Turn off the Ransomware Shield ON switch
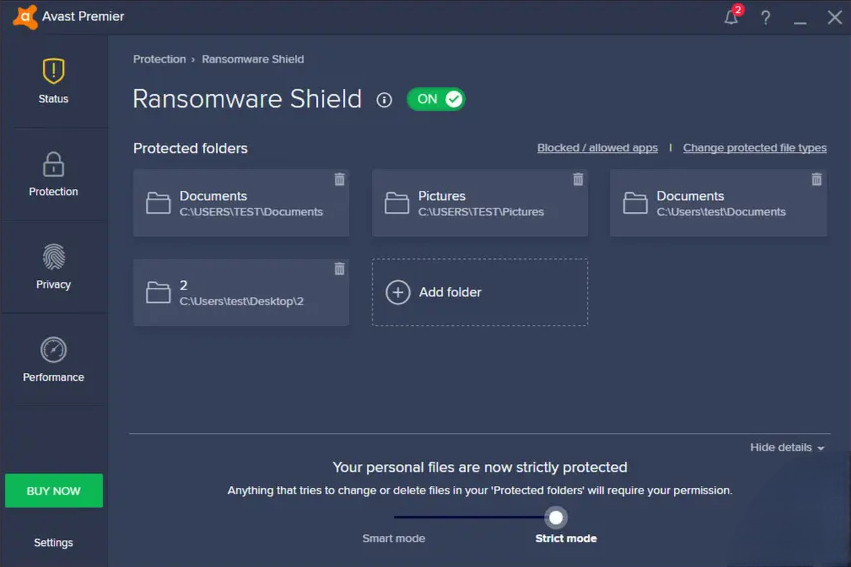This screenshot has height=567, width=851. click(x=436, y=99)
